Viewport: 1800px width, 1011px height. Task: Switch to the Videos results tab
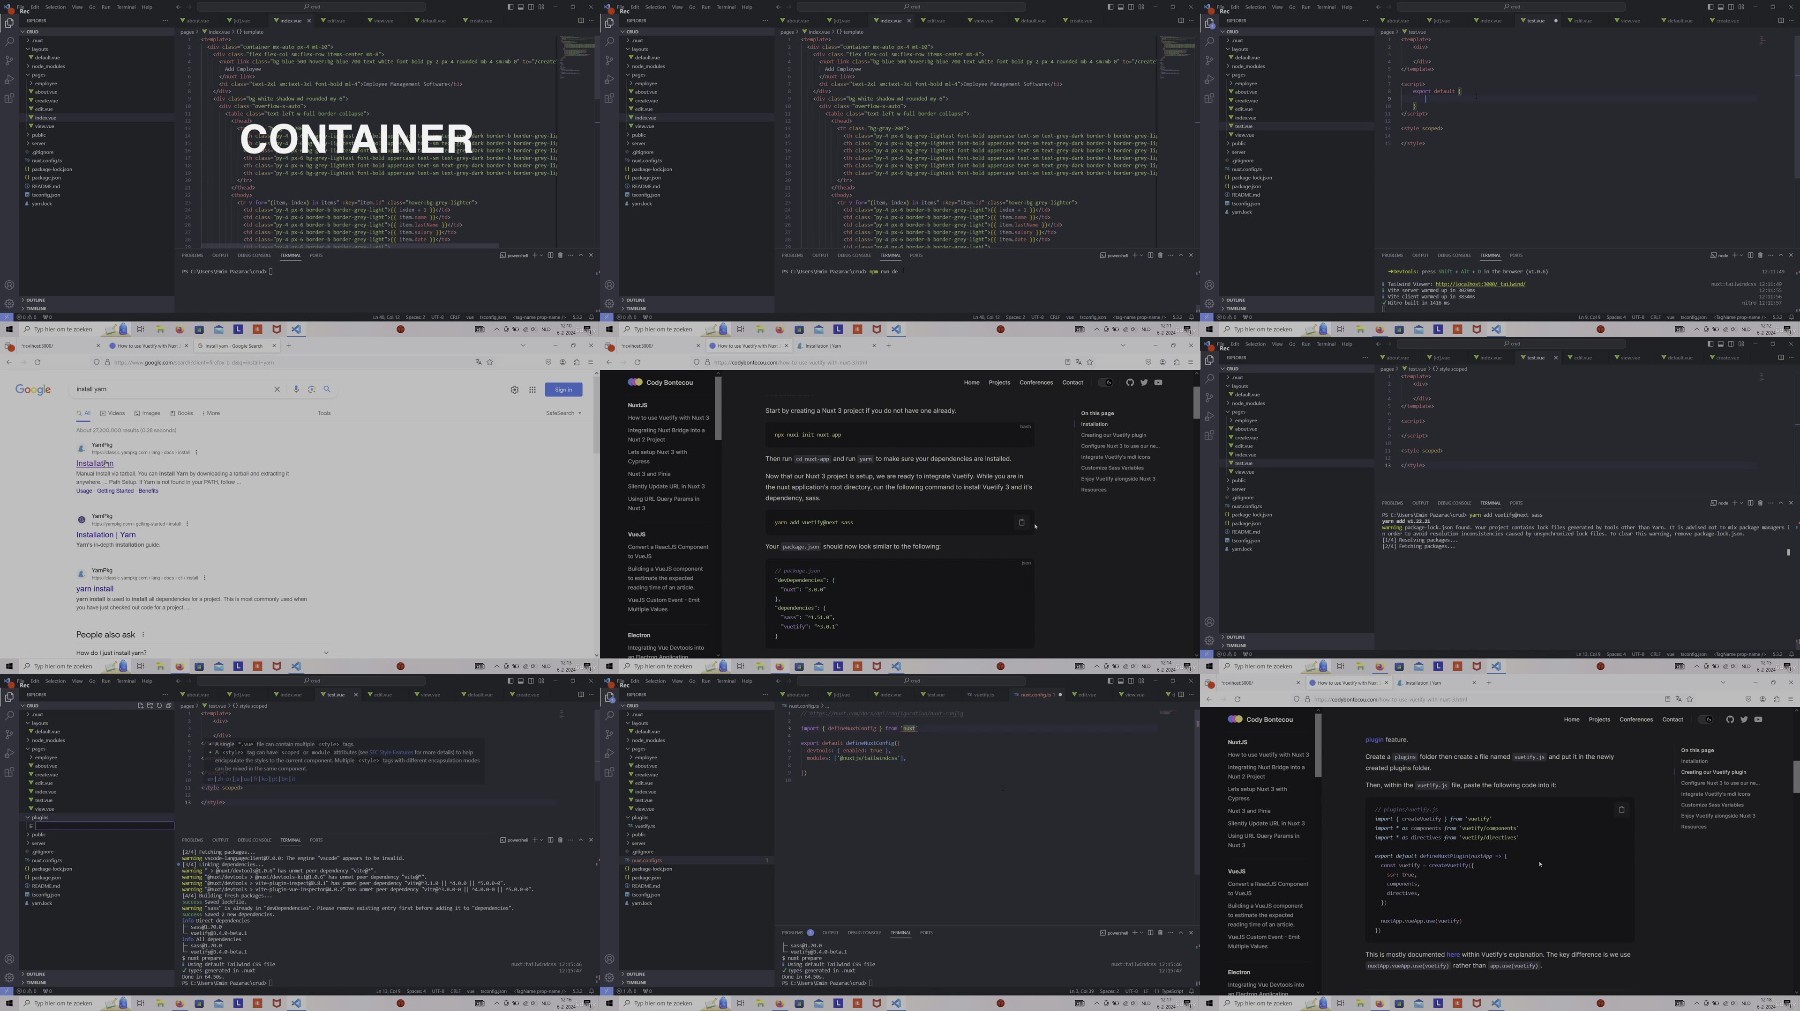114,413
